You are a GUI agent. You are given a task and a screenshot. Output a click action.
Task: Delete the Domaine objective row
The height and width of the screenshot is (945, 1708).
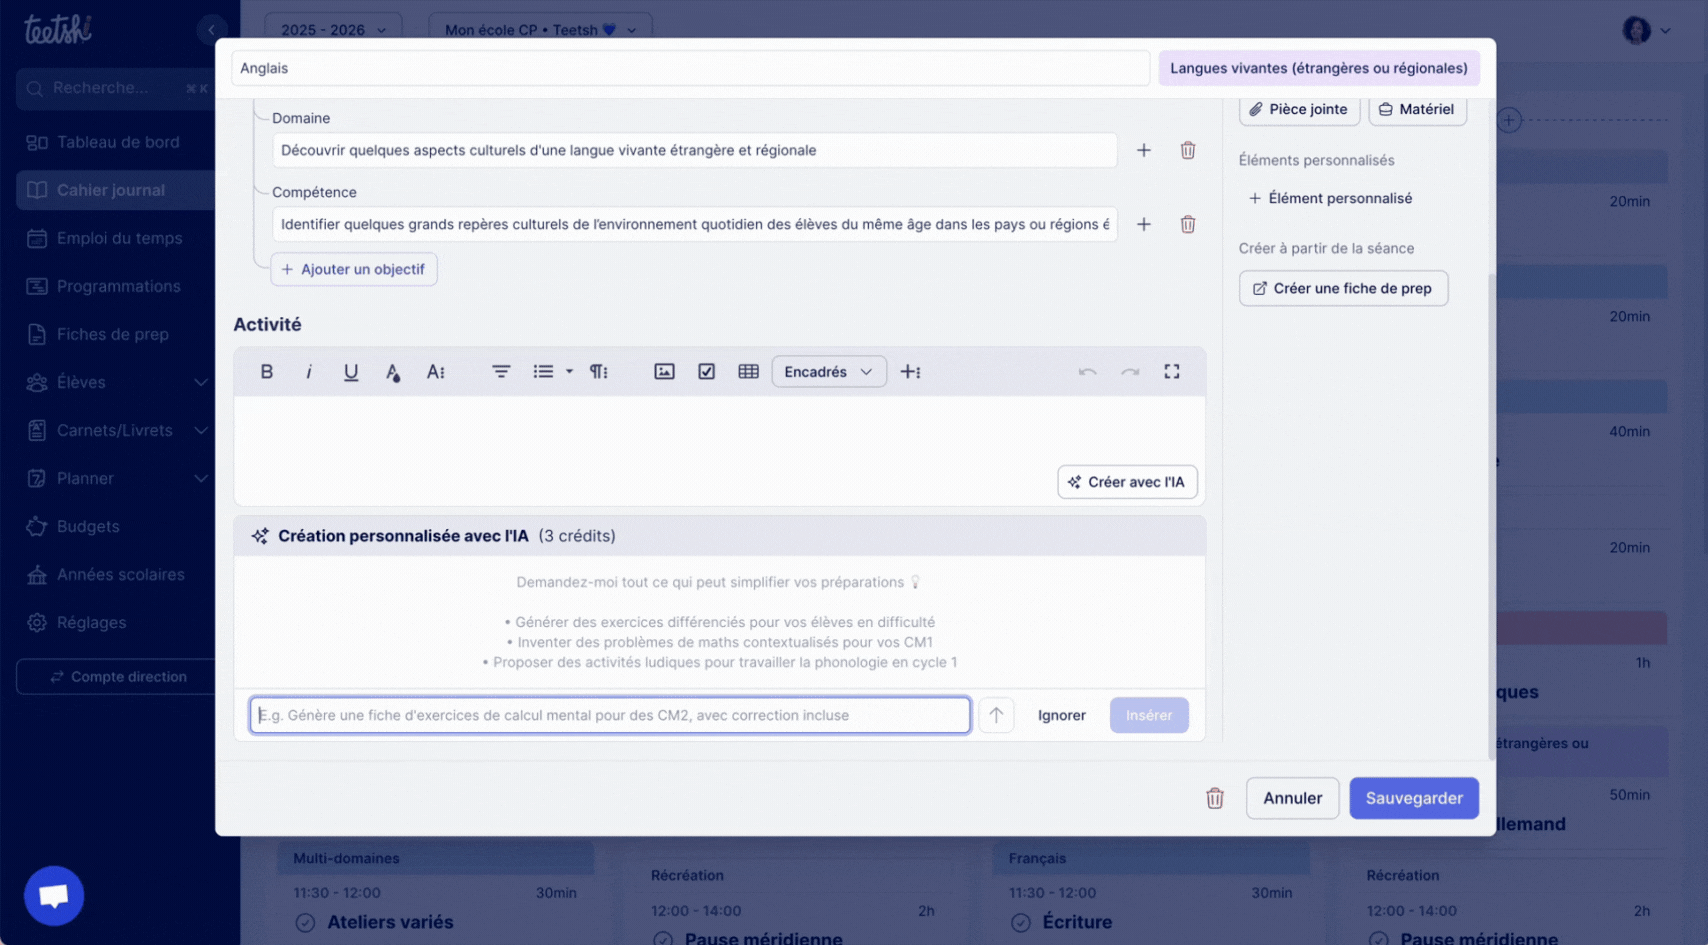click(x=1187, y=151)
